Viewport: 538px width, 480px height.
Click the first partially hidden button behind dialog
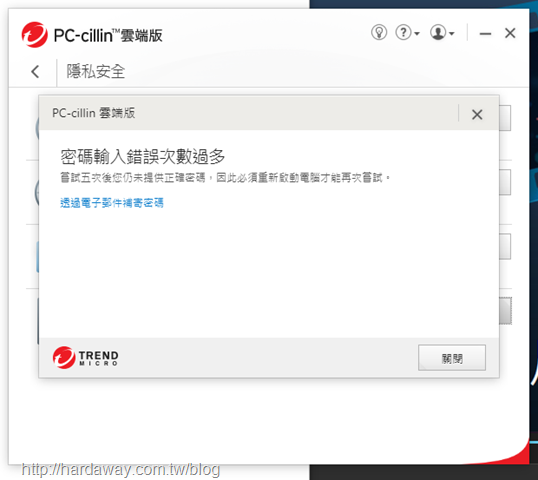pos(505,118)
